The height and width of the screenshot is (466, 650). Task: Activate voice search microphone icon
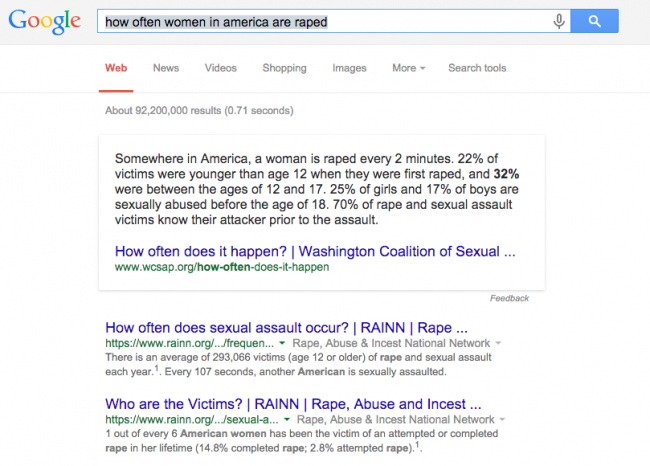click(x=559, y=21)
